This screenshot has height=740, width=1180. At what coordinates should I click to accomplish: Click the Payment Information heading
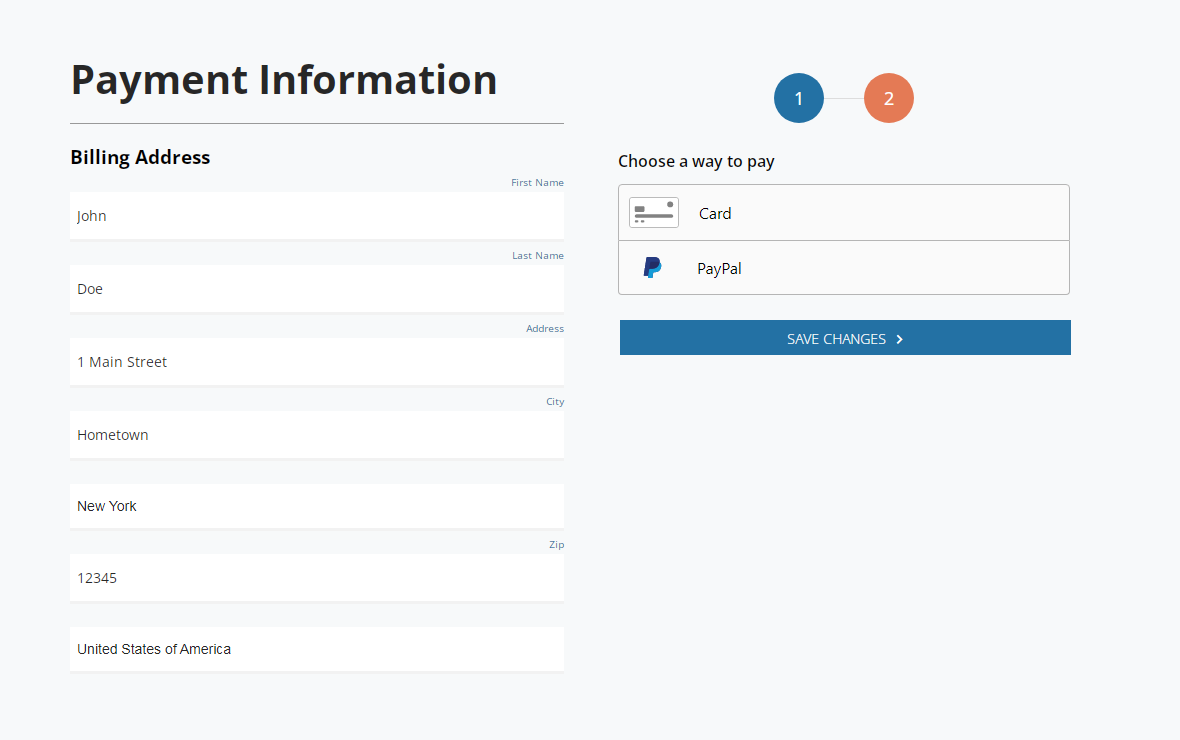[x=284, y=80]
